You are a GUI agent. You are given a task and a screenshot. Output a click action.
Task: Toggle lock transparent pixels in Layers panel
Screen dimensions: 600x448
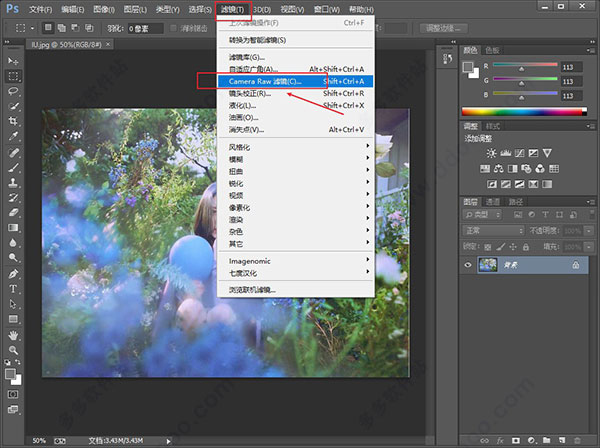[488, 247]
